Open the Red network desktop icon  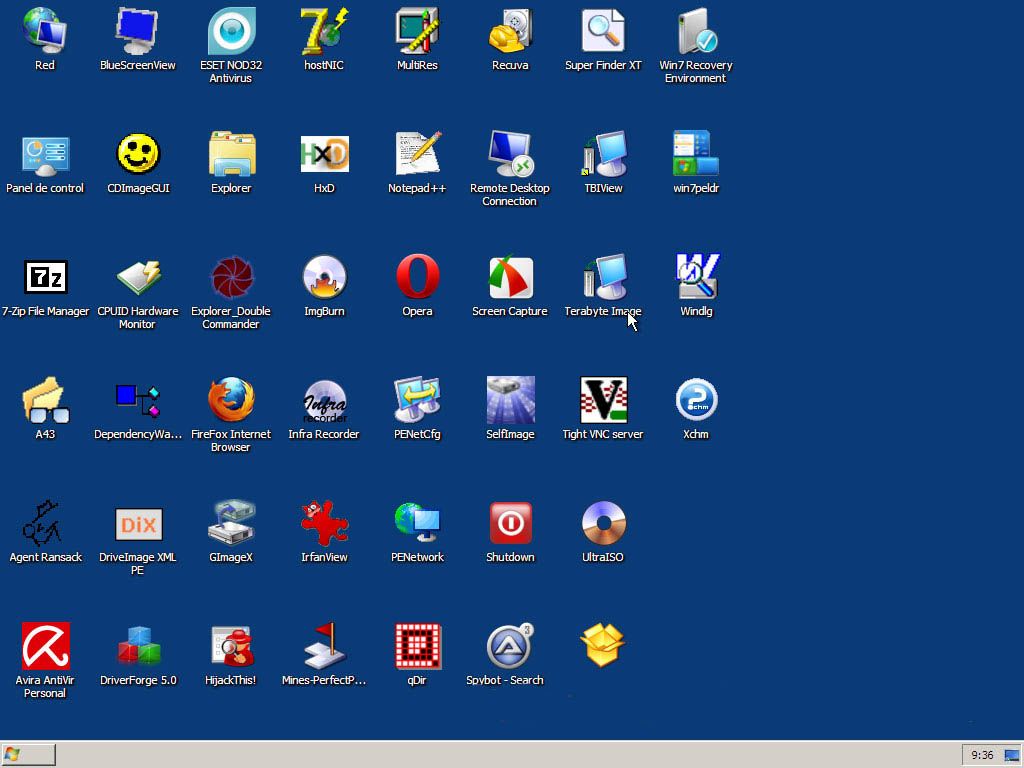coord(44,31)
